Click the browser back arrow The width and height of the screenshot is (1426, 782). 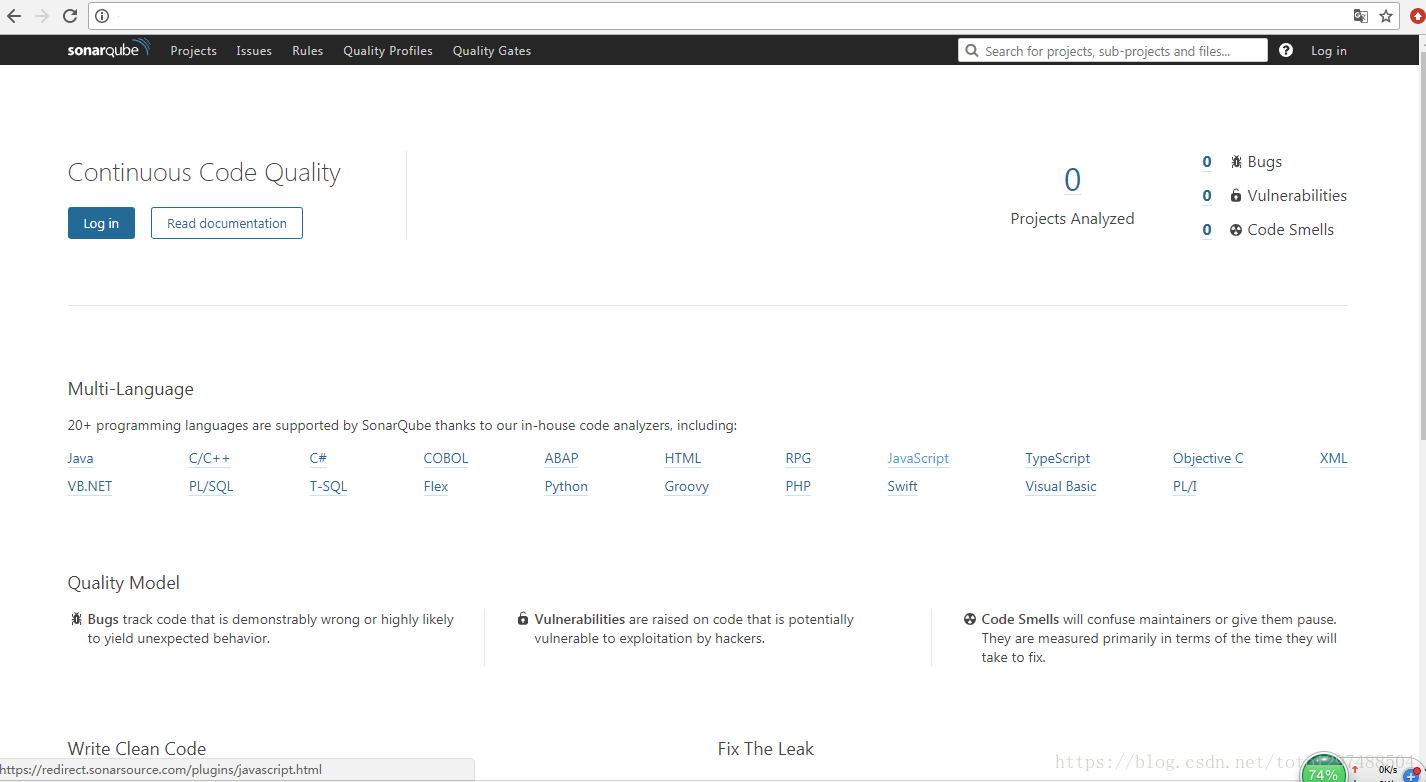(14, 16)
